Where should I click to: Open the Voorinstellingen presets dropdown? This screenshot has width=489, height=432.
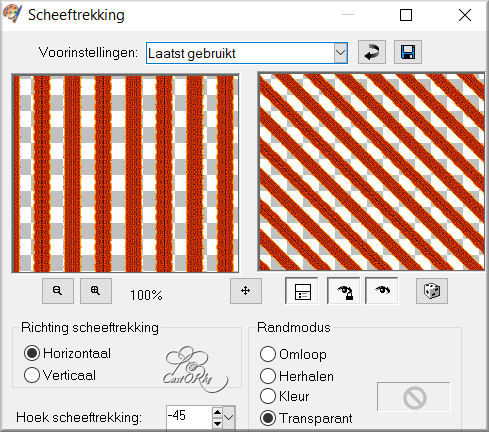340,53
